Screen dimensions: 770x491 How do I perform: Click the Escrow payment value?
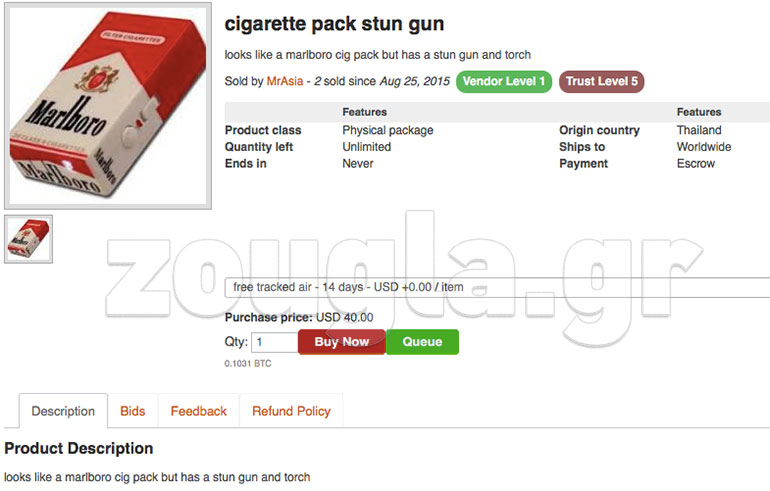695,163
